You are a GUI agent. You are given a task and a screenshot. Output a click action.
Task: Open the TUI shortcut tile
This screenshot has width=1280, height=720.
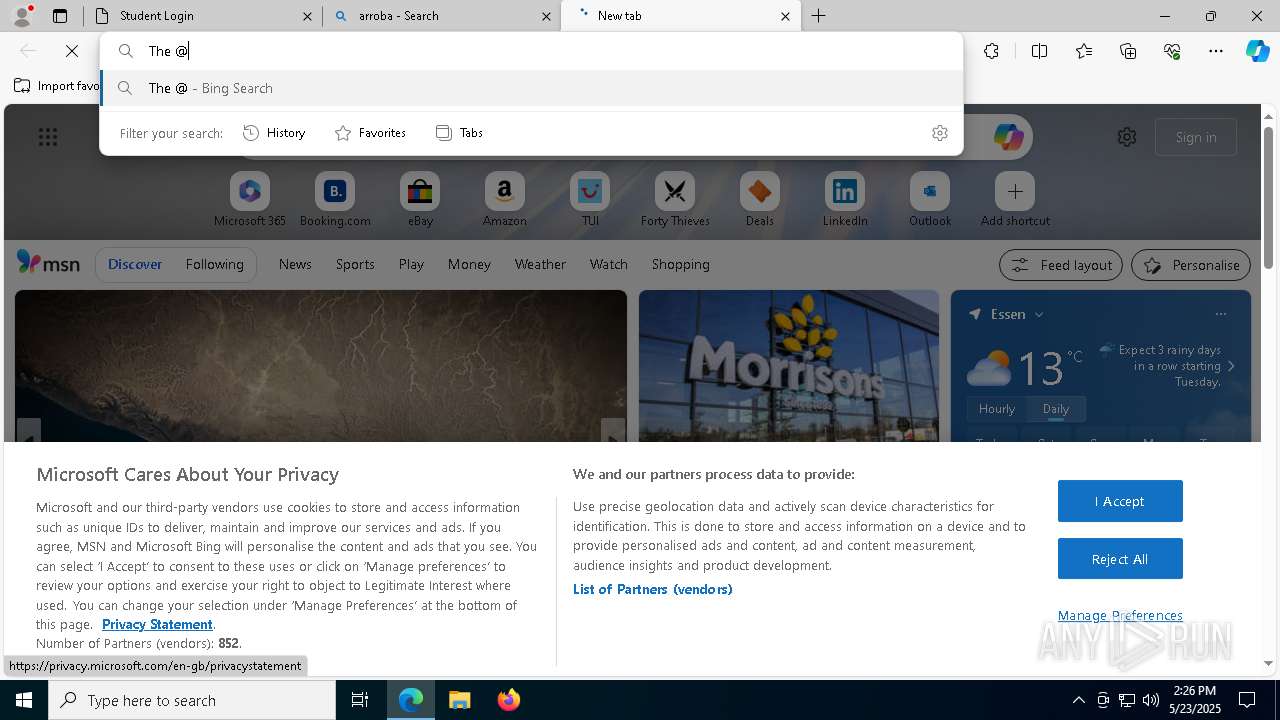(x=590, y=199)
